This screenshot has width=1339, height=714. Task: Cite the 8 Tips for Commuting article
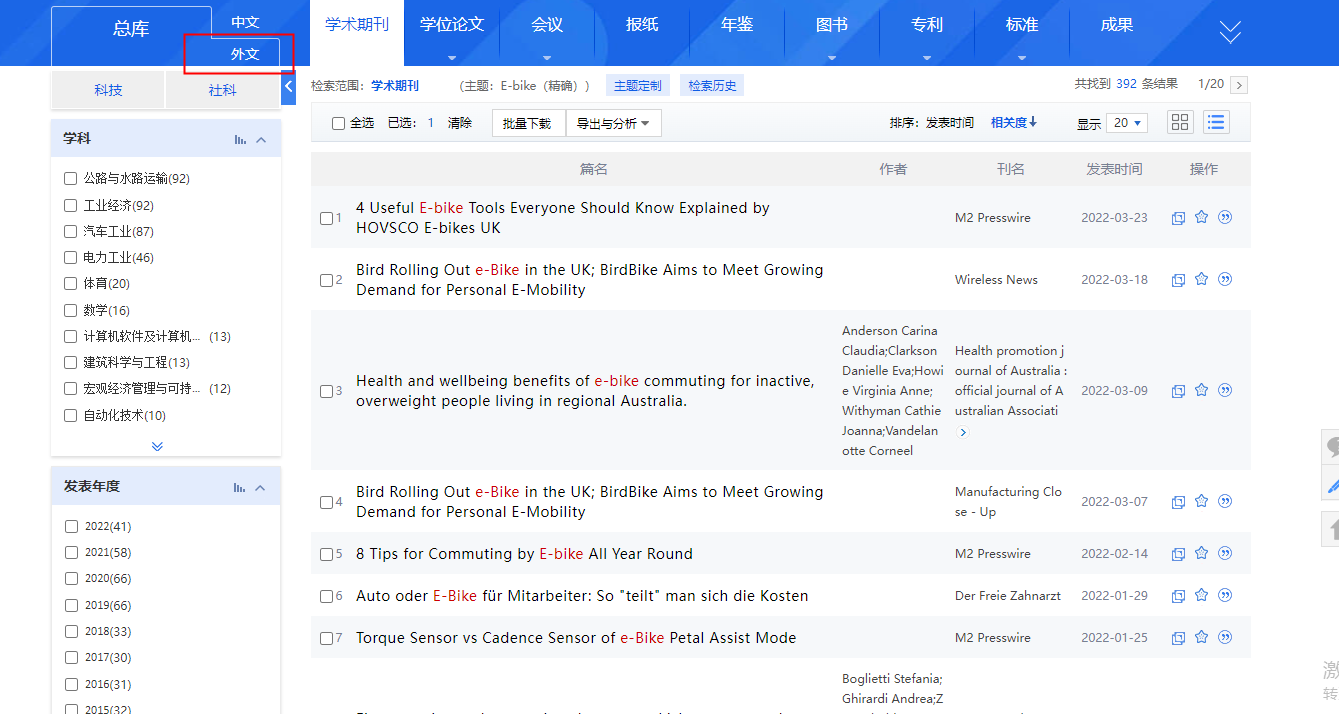1225,553
